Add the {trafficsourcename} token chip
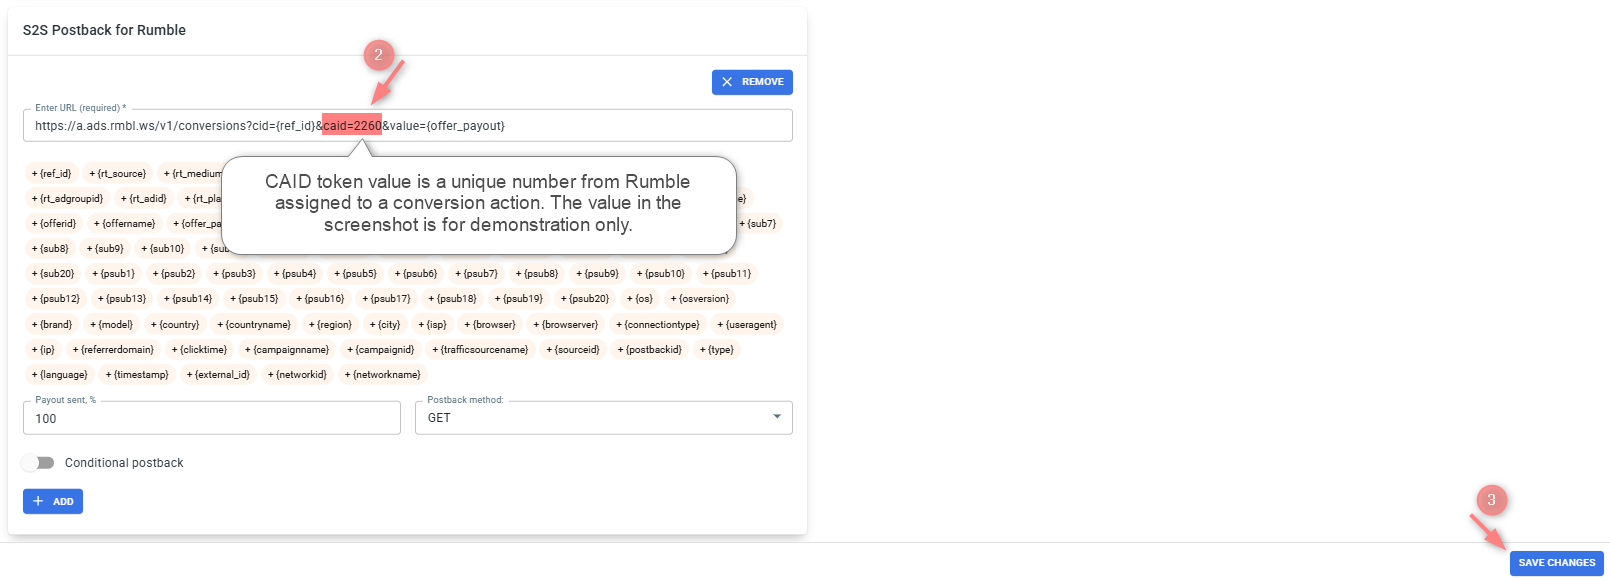The height and width of the screenshot is (581, 1610). [480, 350]
